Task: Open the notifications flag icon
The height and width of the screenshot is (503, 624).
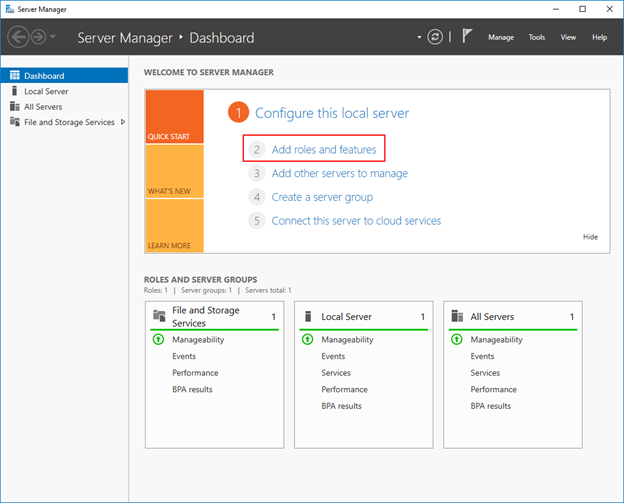Action: [467, 36]
